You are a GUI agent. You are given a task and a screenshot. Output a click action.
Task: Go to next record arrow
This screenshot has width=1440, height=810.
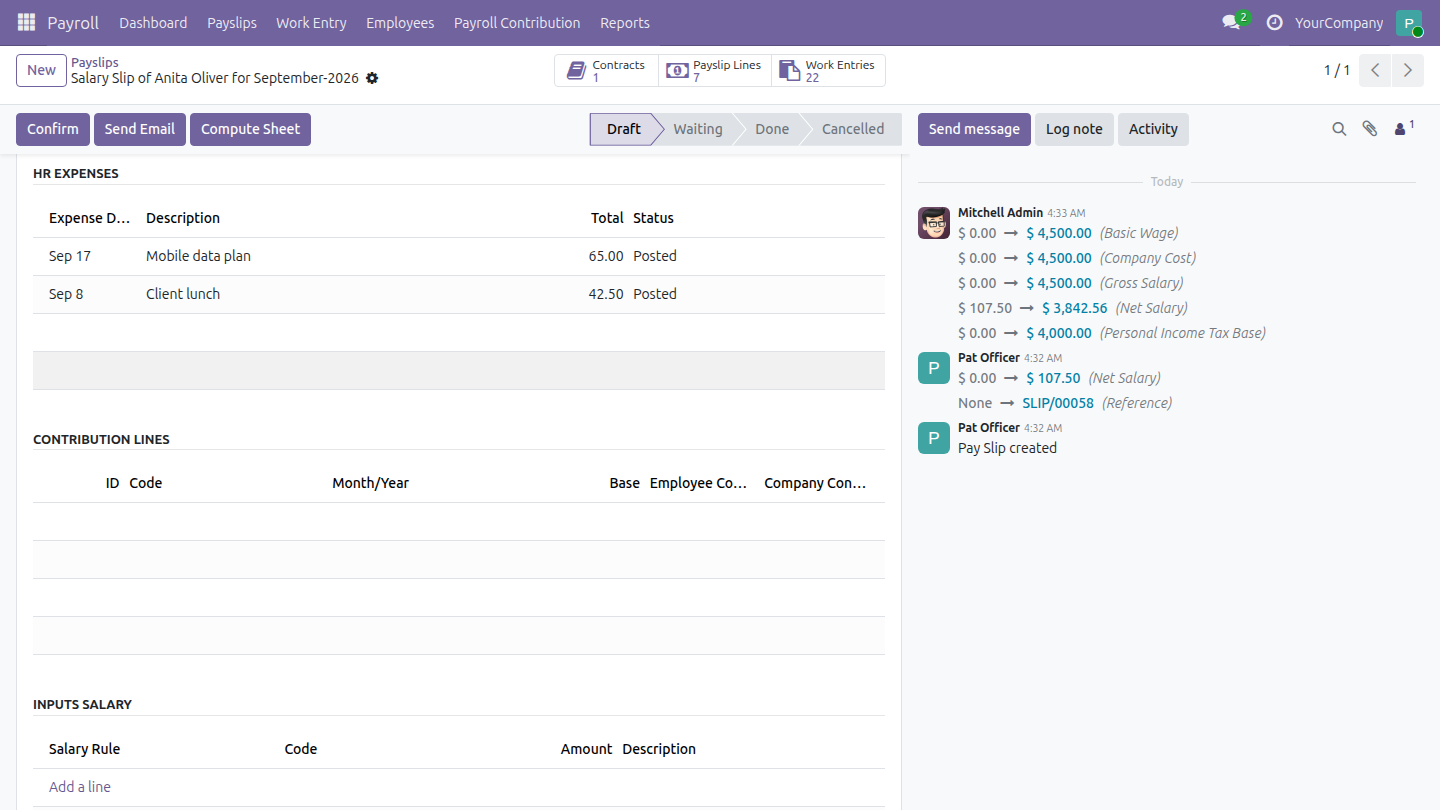click(1408, 70)
